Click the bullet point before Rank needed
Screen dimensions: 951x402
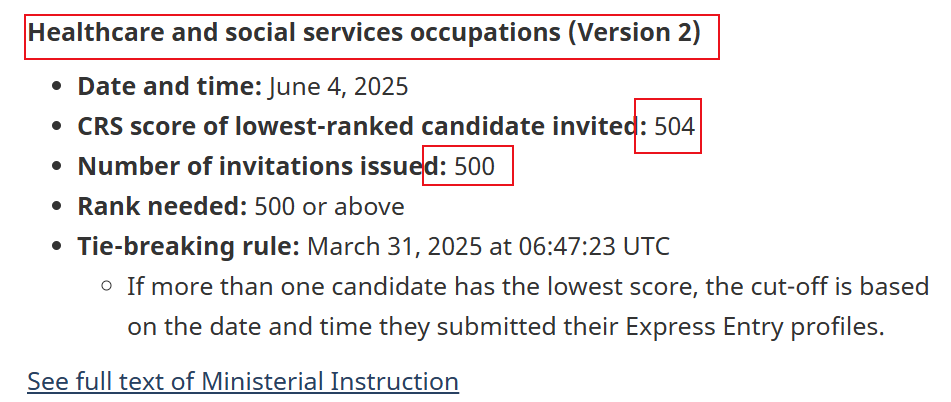point(57,206)
